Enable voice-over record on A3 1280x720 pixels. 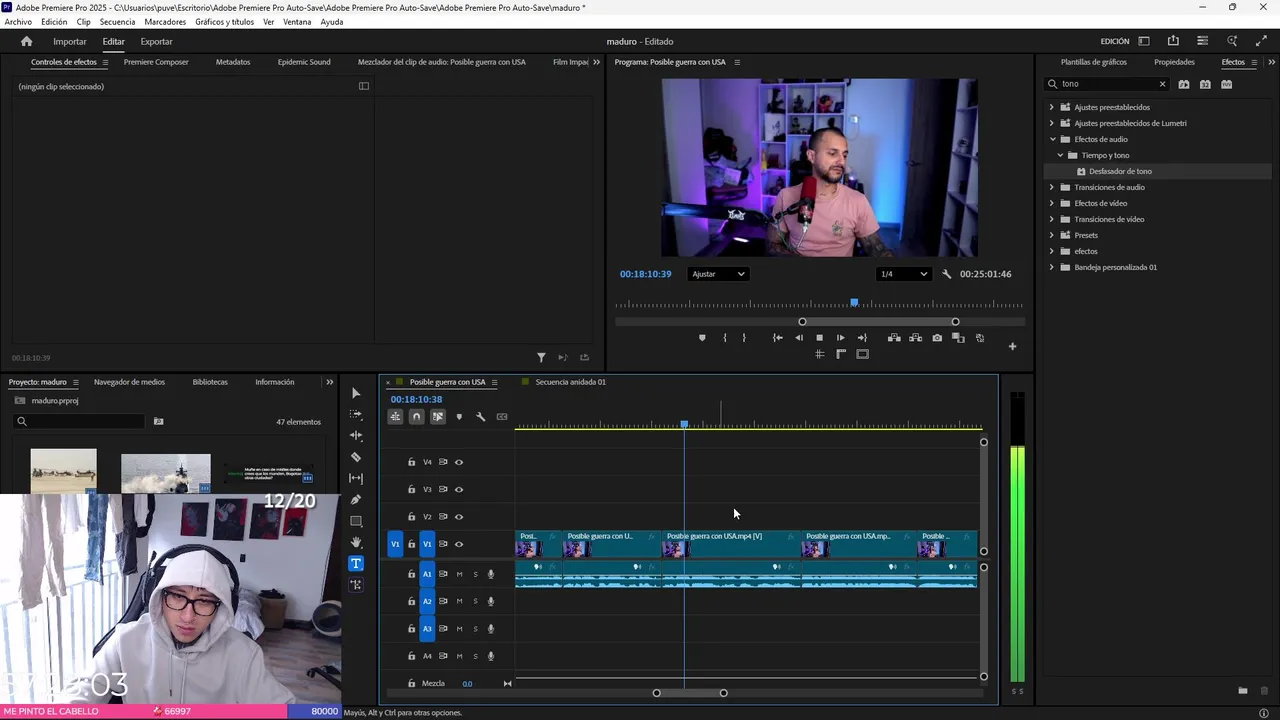(491, 629)
